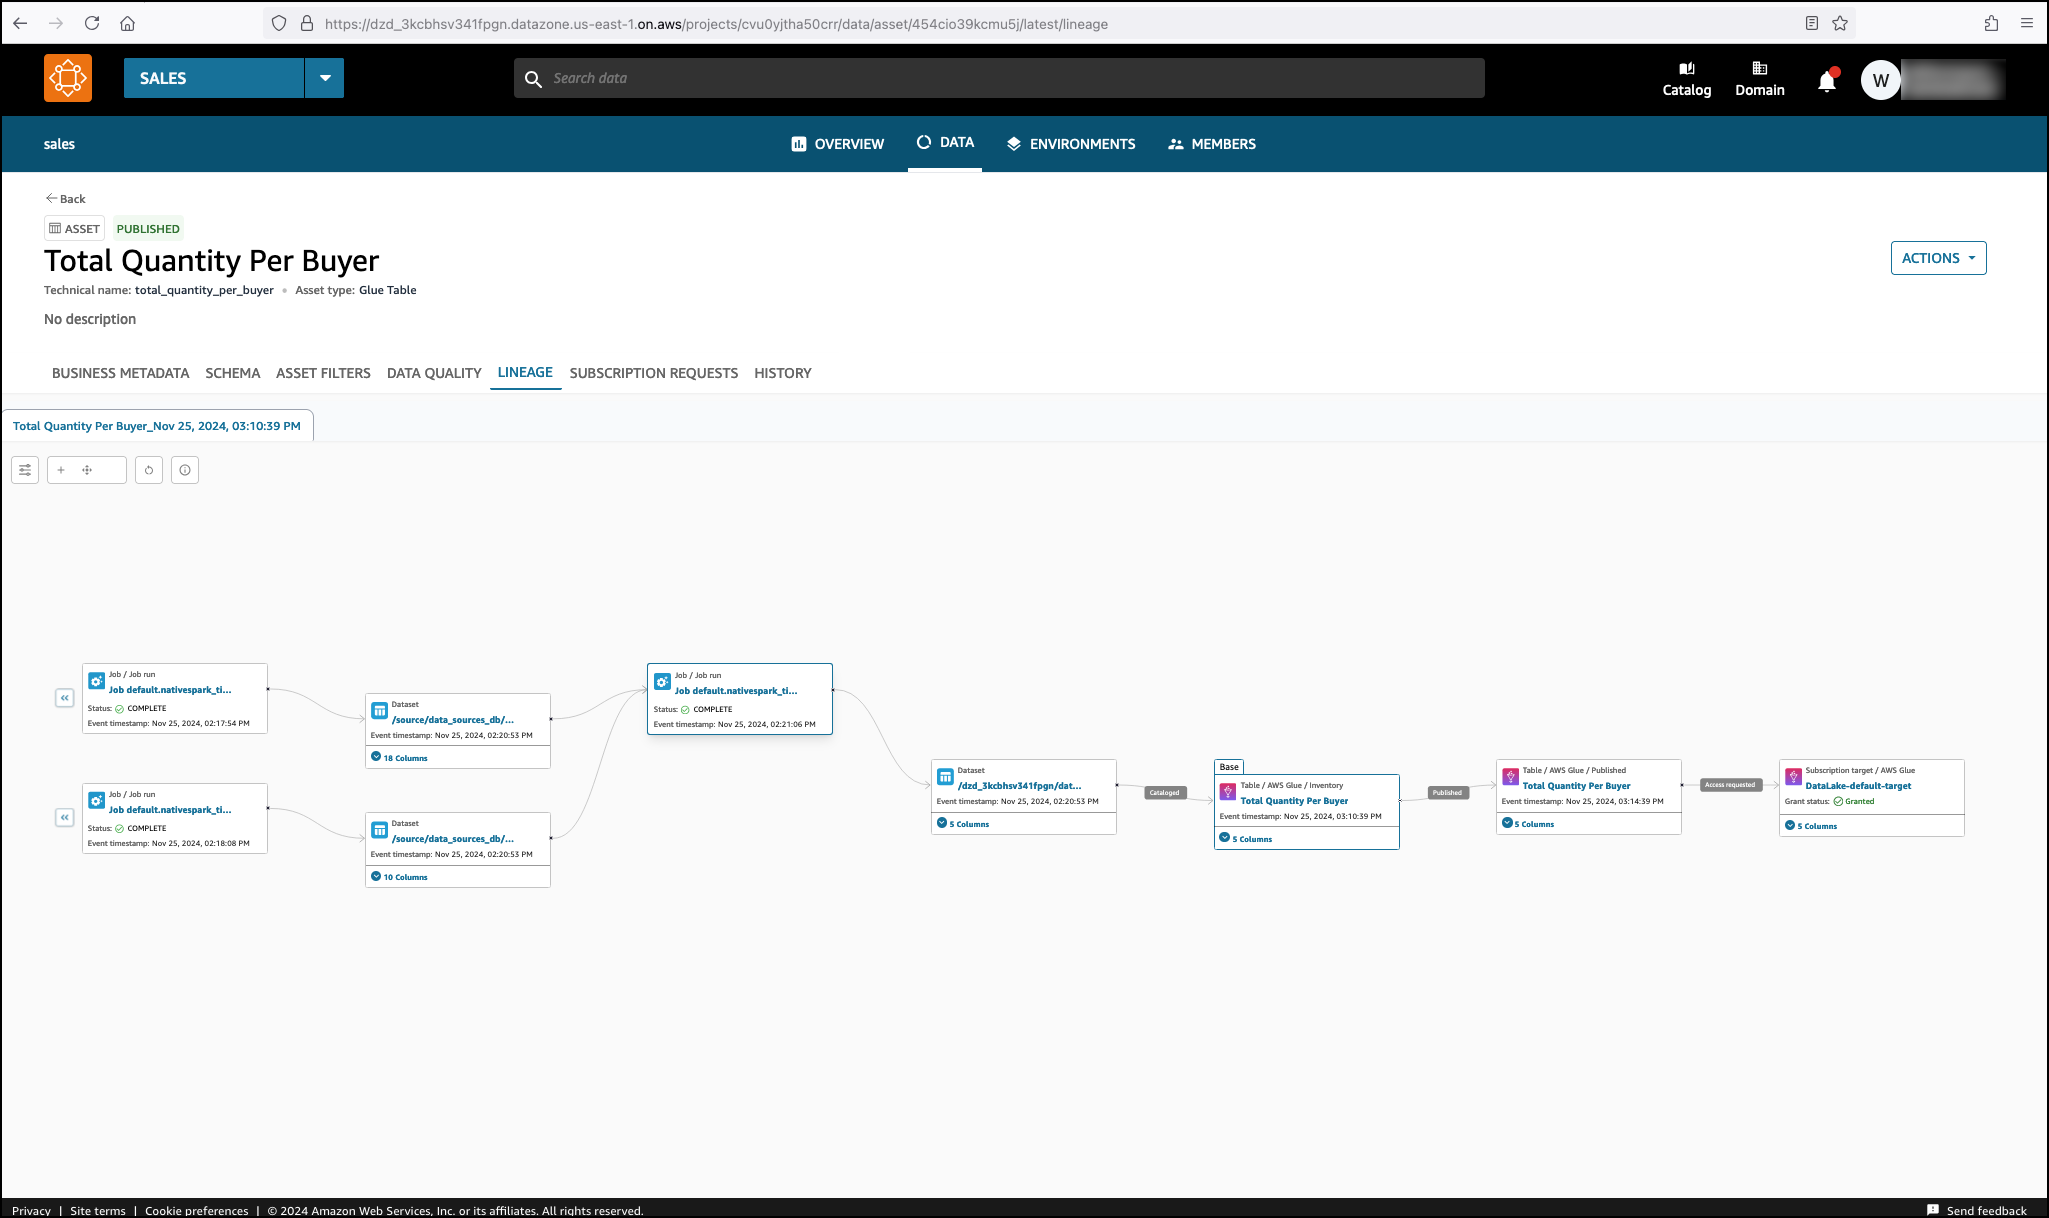Open the SALES project dropdown arrow
The image size is (2049, 1218).
(325, 78)
